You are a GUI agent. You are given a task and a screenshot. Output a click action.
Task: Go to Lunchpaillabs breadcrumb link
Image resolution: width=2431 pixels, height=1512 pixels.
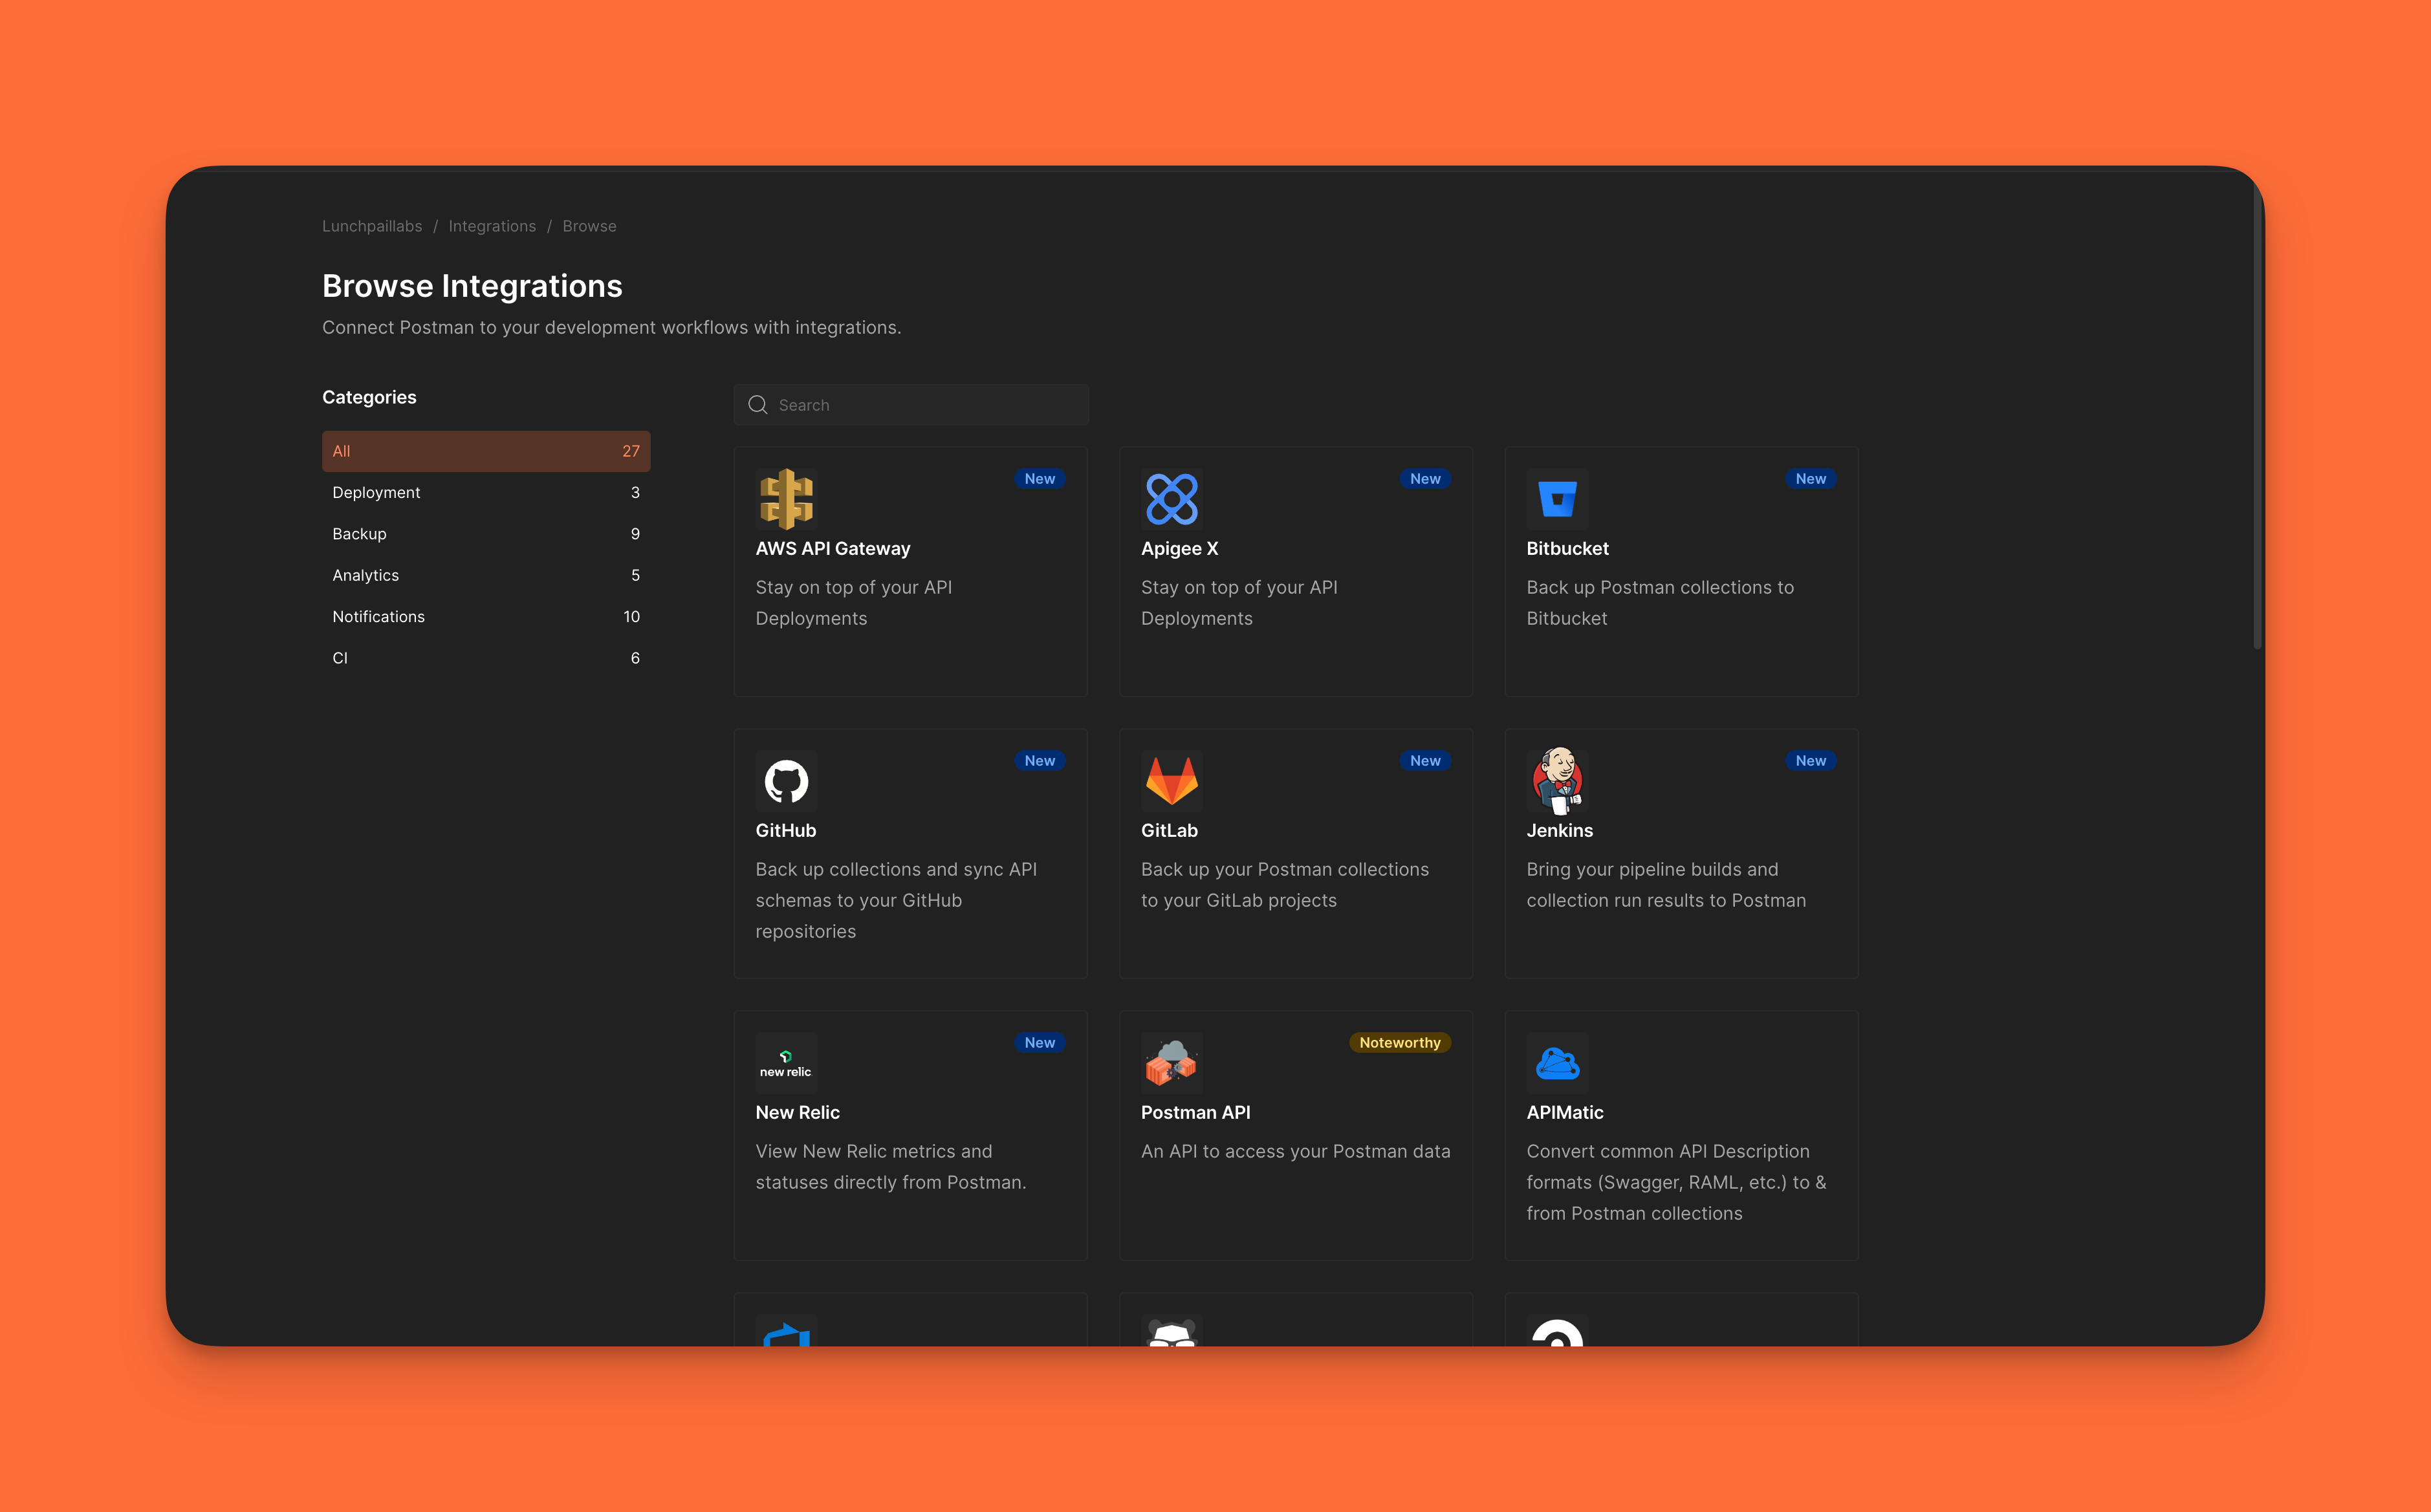pos(372,226)
